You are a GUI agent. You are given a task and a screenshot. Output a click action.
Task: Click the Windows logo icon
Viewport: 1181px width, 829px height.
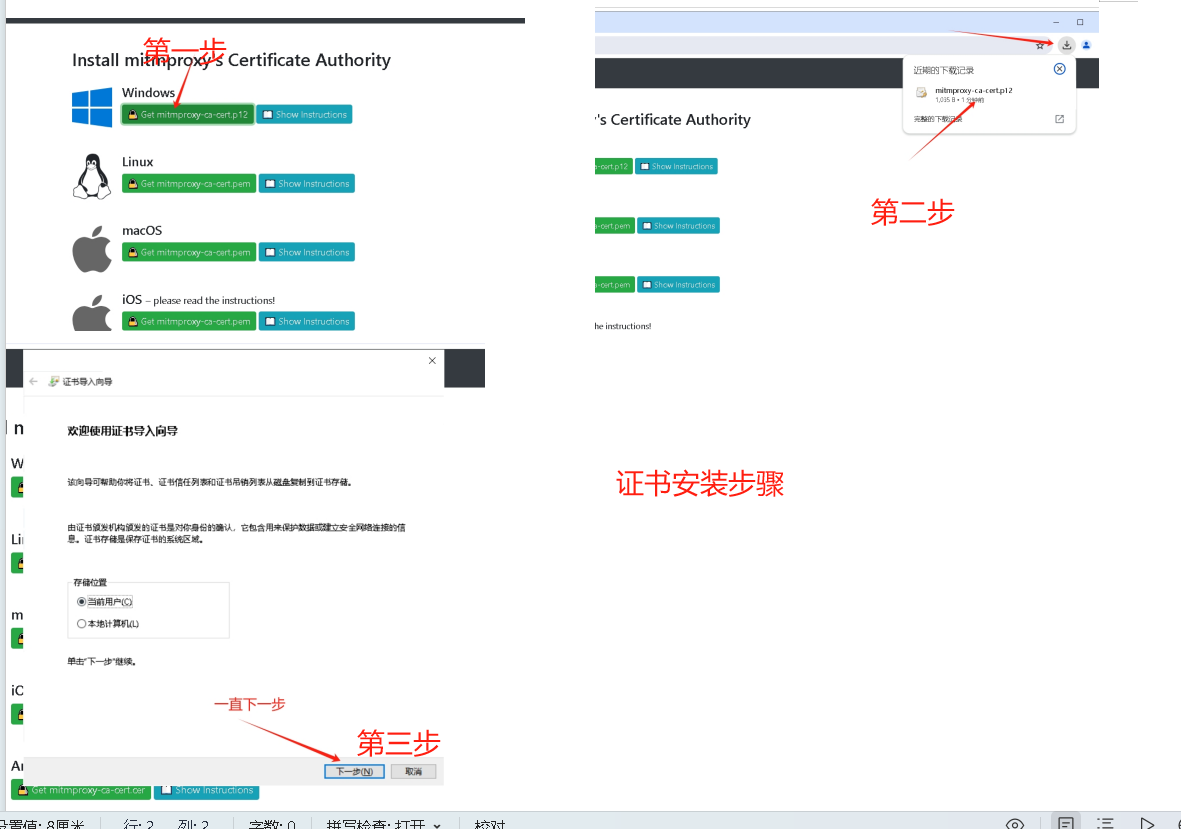[x=92, y=108]
